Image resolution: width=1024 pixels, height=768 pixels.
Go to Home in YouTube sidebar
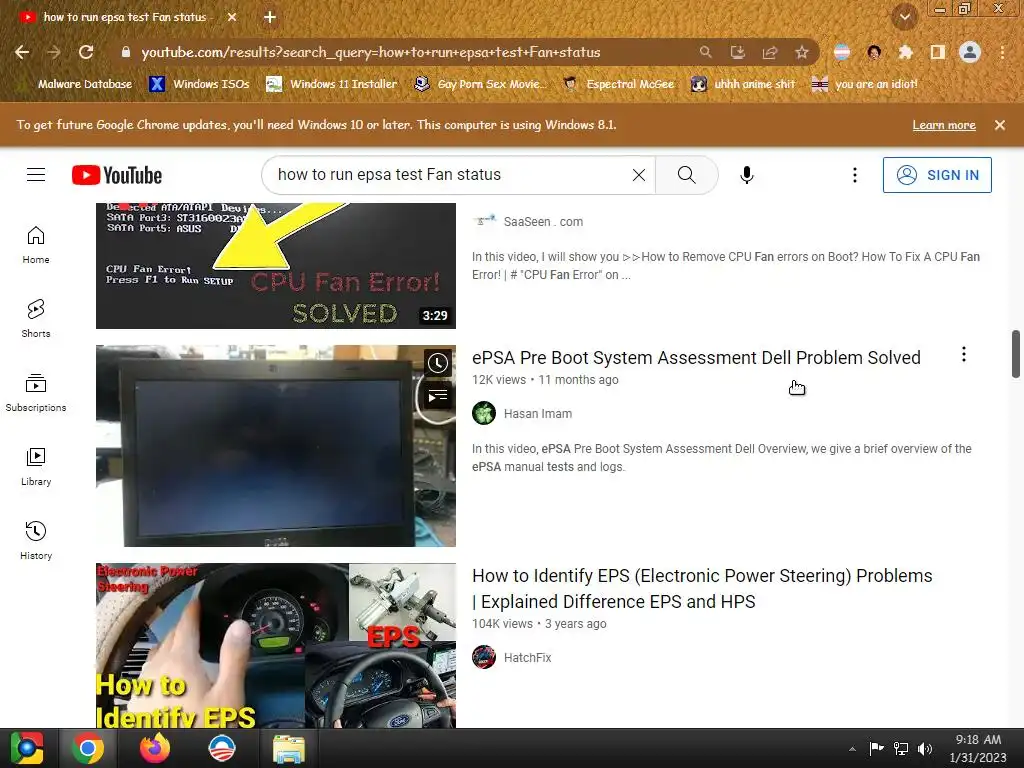pyautogui.click(x=36, y=245)
